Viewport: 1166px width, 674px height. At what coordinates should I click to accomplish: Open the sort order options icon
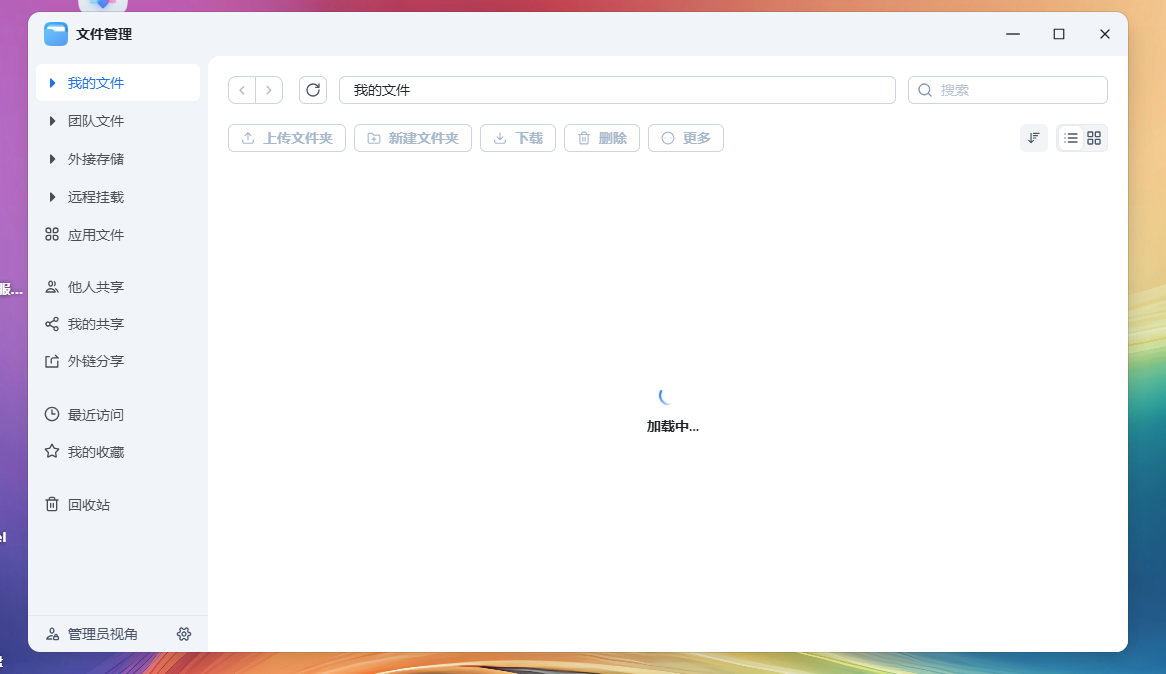click(1034, 138)
